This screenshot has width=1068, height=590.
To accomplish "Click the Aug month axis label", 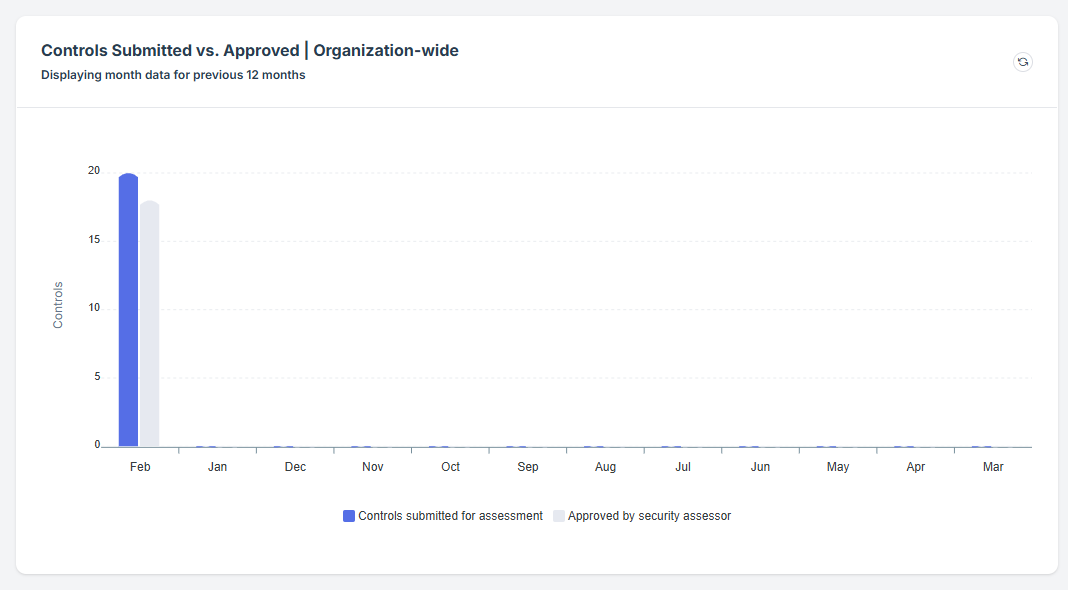I will pos(605,467).
